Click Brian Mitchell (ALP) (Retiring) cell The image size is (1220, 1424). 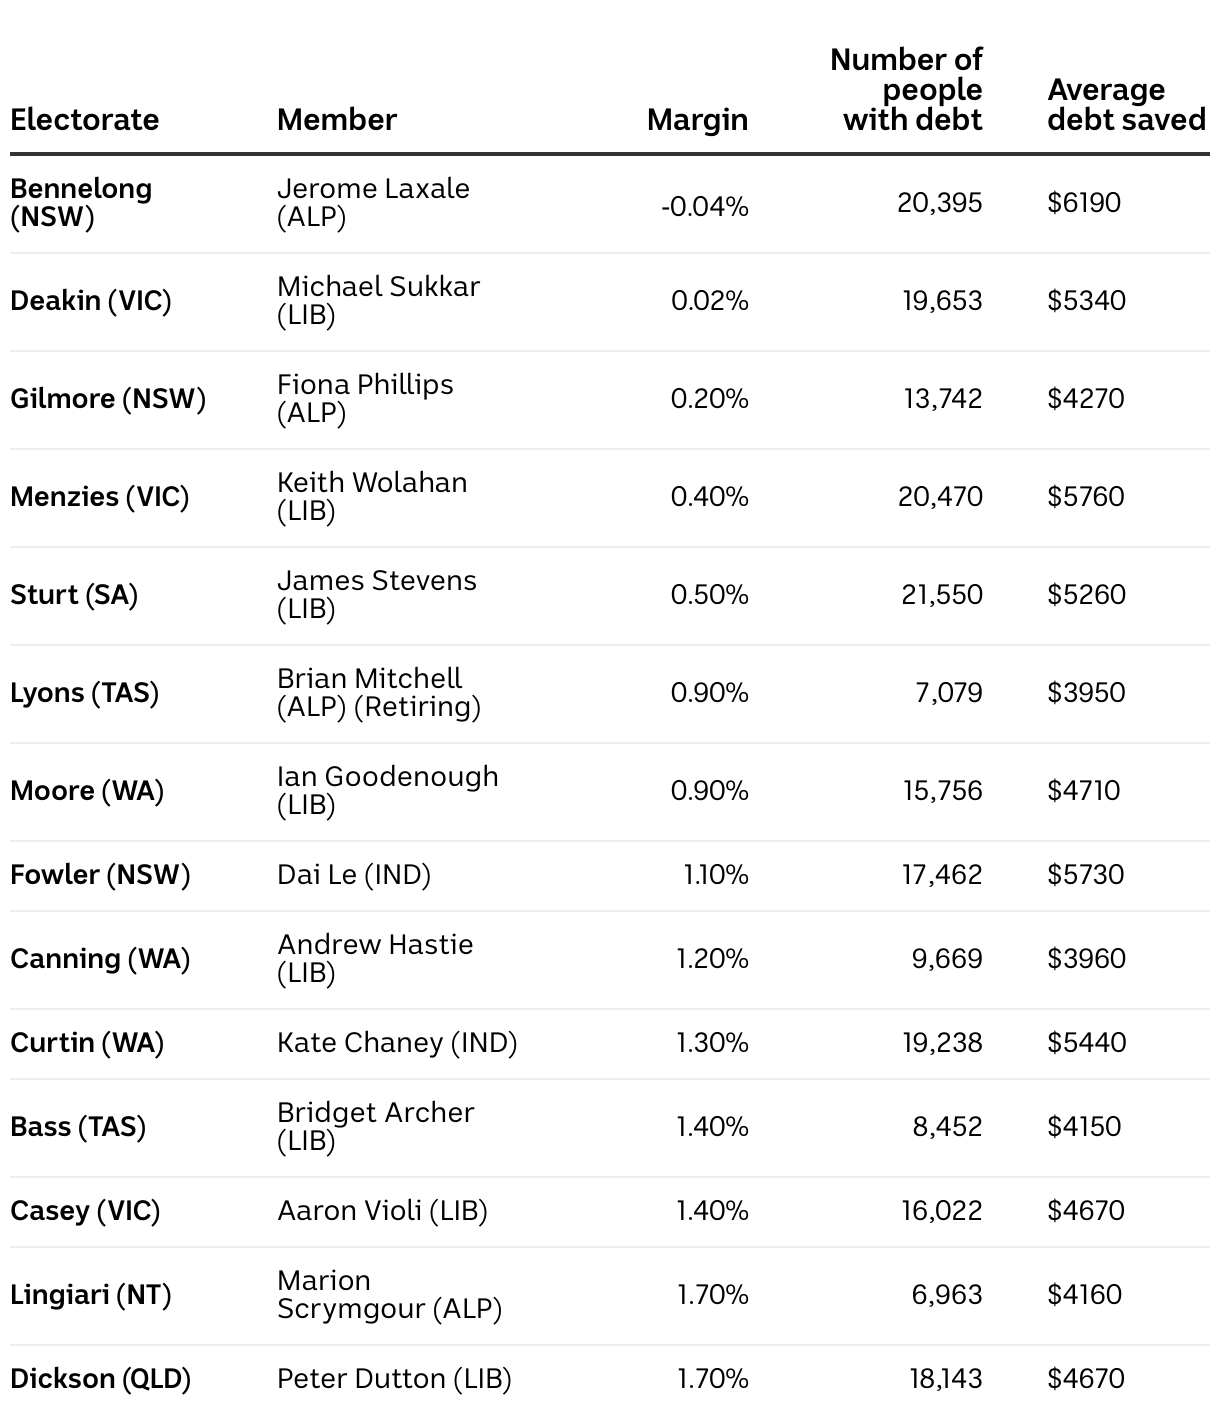click(x=379, y=692)
